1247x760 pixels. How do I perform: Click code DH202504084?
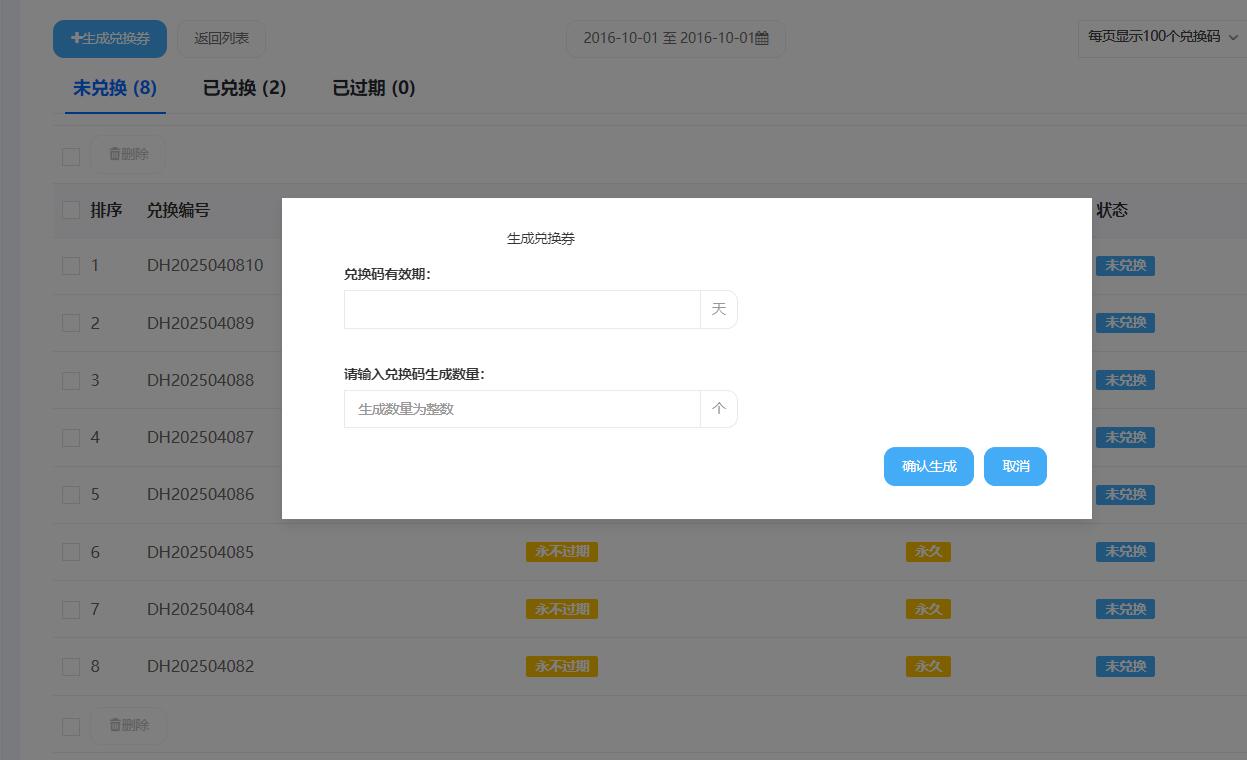click(200, 608)
